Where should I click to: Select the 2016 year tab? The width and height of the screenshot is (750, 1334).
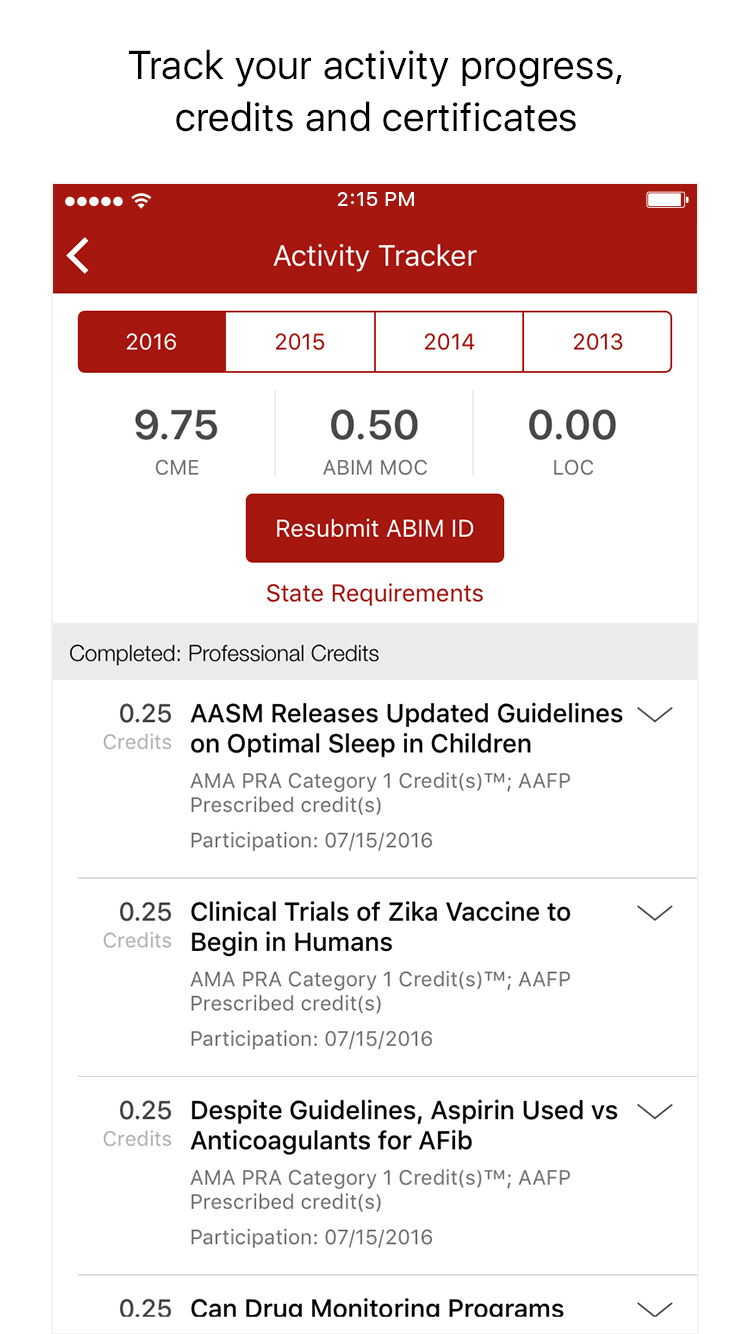[x=152, y=342]
